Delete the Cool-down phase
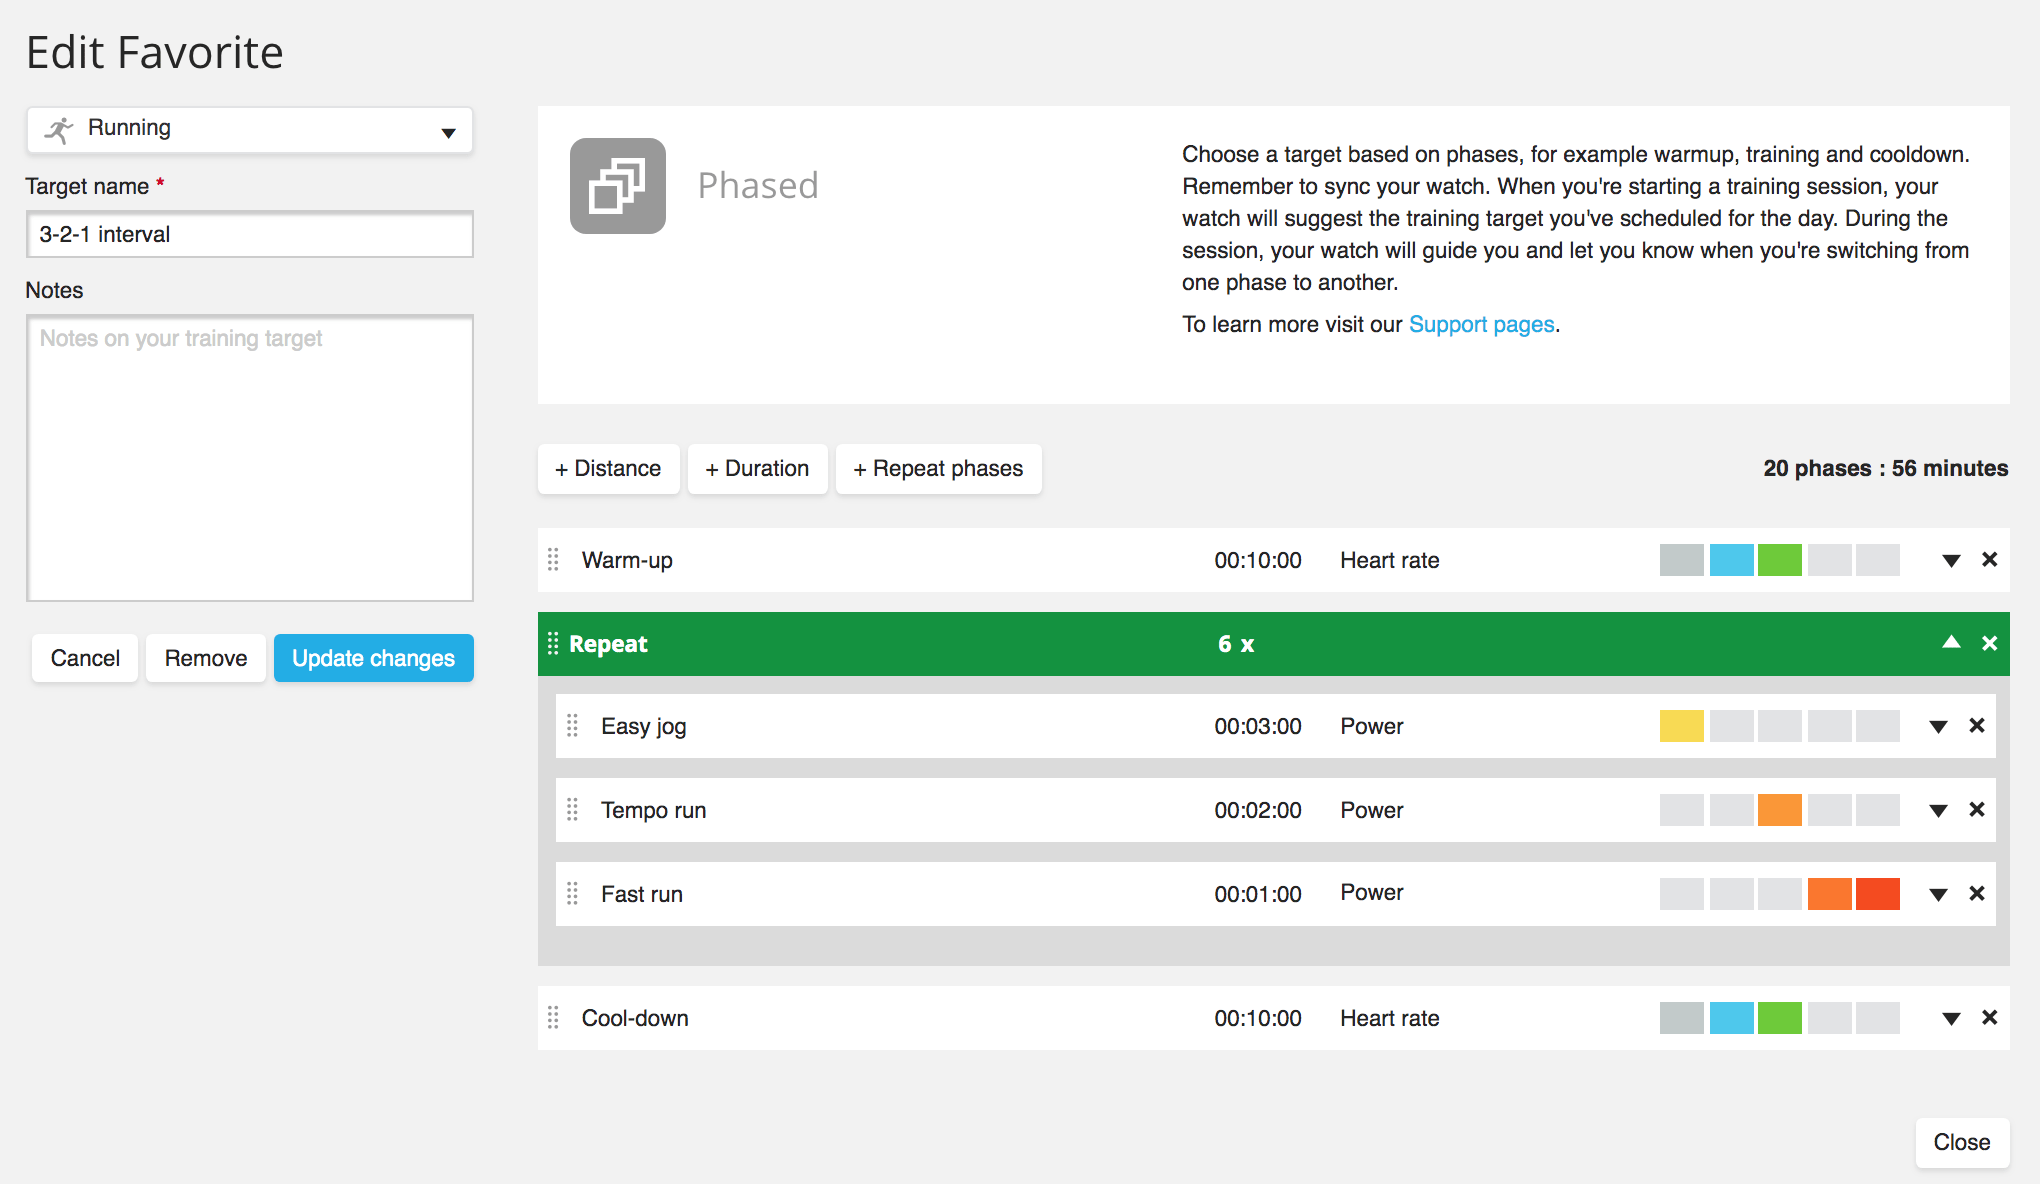 1989,1018
